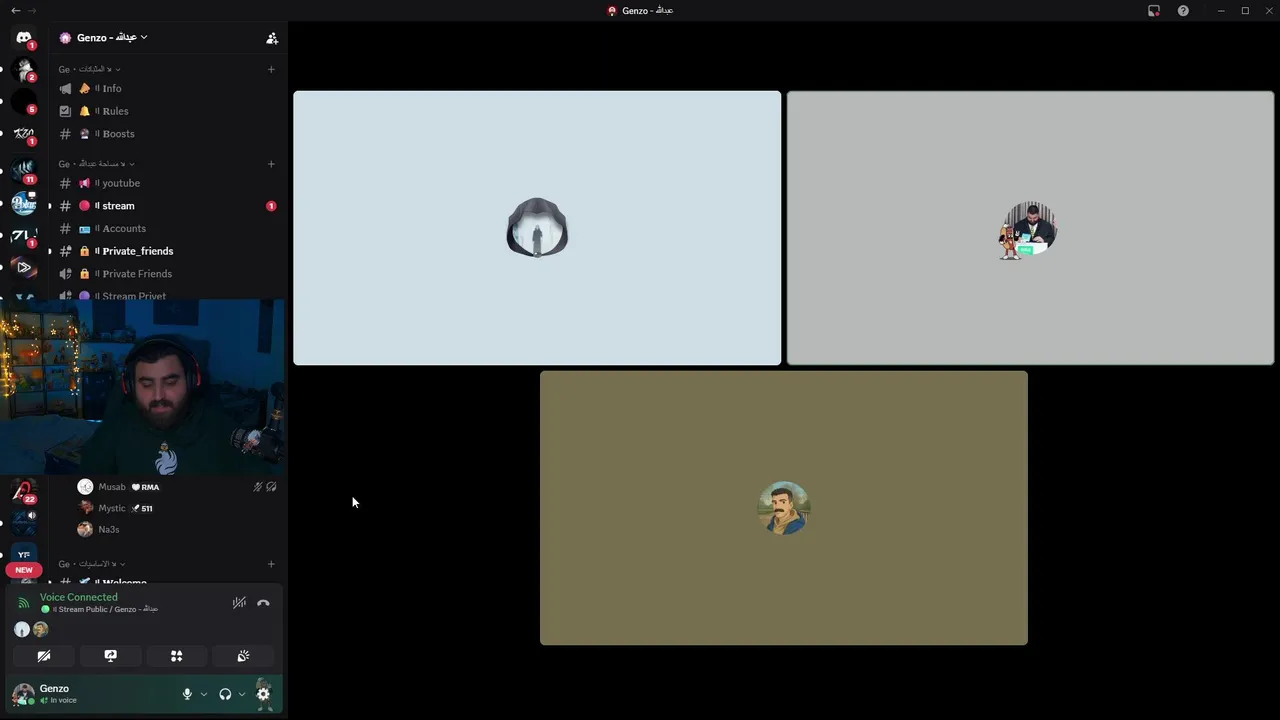Open the server icon with 22 notifications
Viewport: 1280px width, 720px height.
pyautogui.click(x=24, y=490)
